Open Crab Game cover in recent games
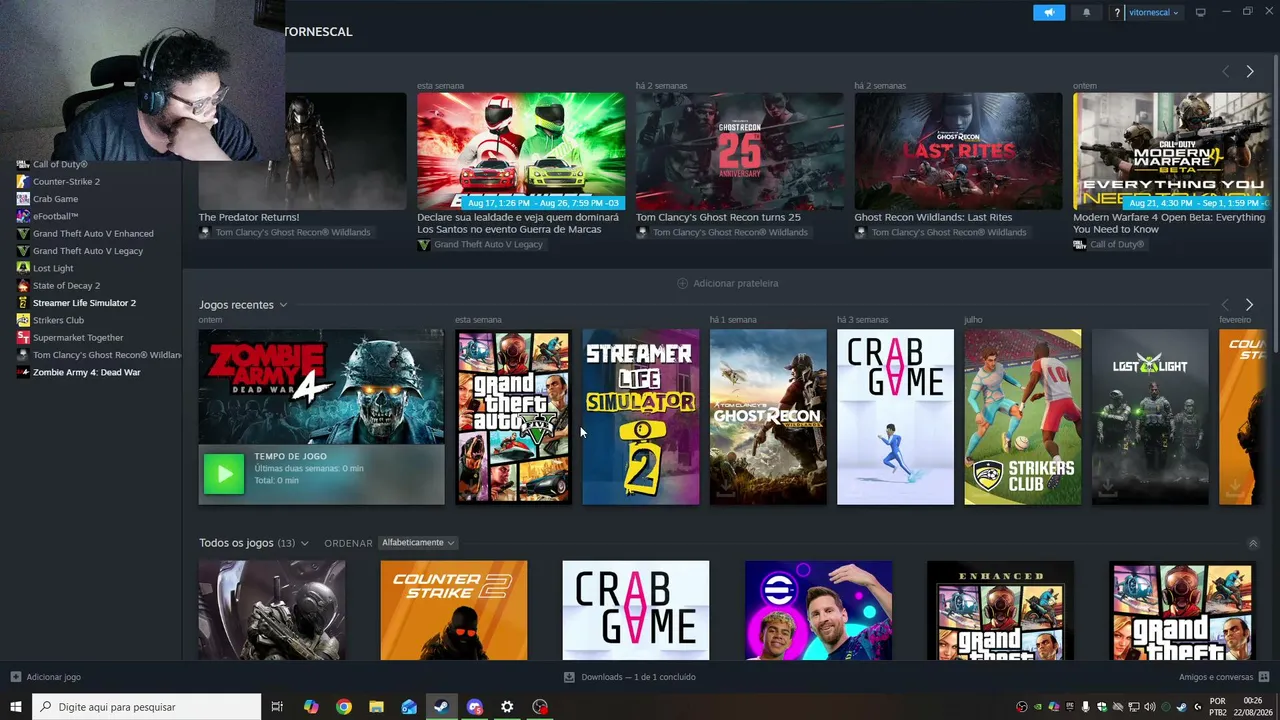Viewport: 1280px width, 720px height. pyautogui.click(x=895, y=417)
